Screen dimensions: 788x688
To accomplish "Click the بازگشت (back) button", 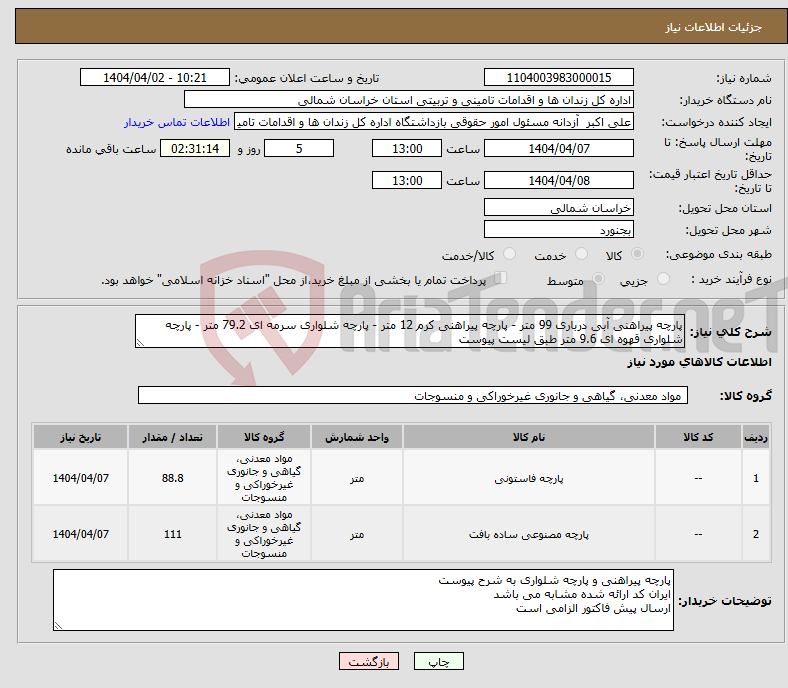I will (369, 661).
